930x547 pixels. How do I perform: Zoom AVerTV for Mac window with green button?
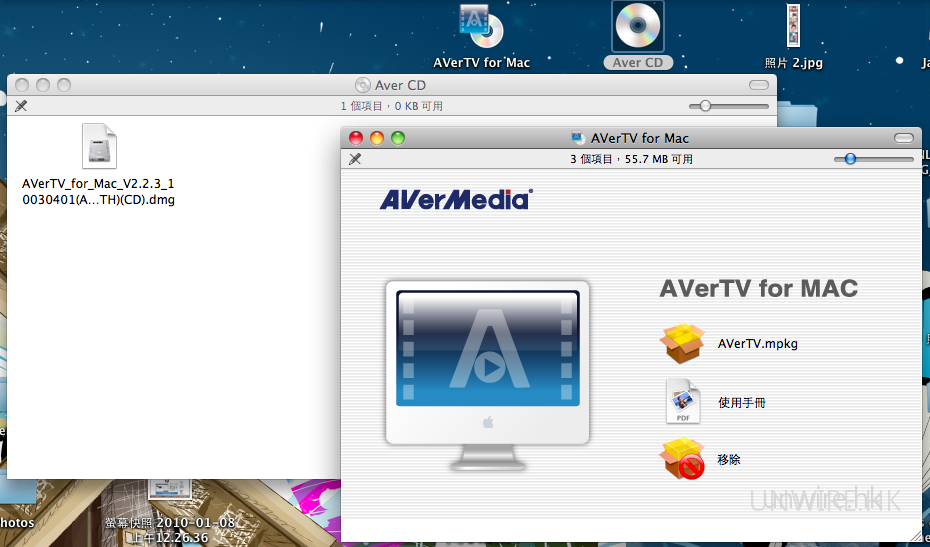pyautogui.click(x=398, y=138)
